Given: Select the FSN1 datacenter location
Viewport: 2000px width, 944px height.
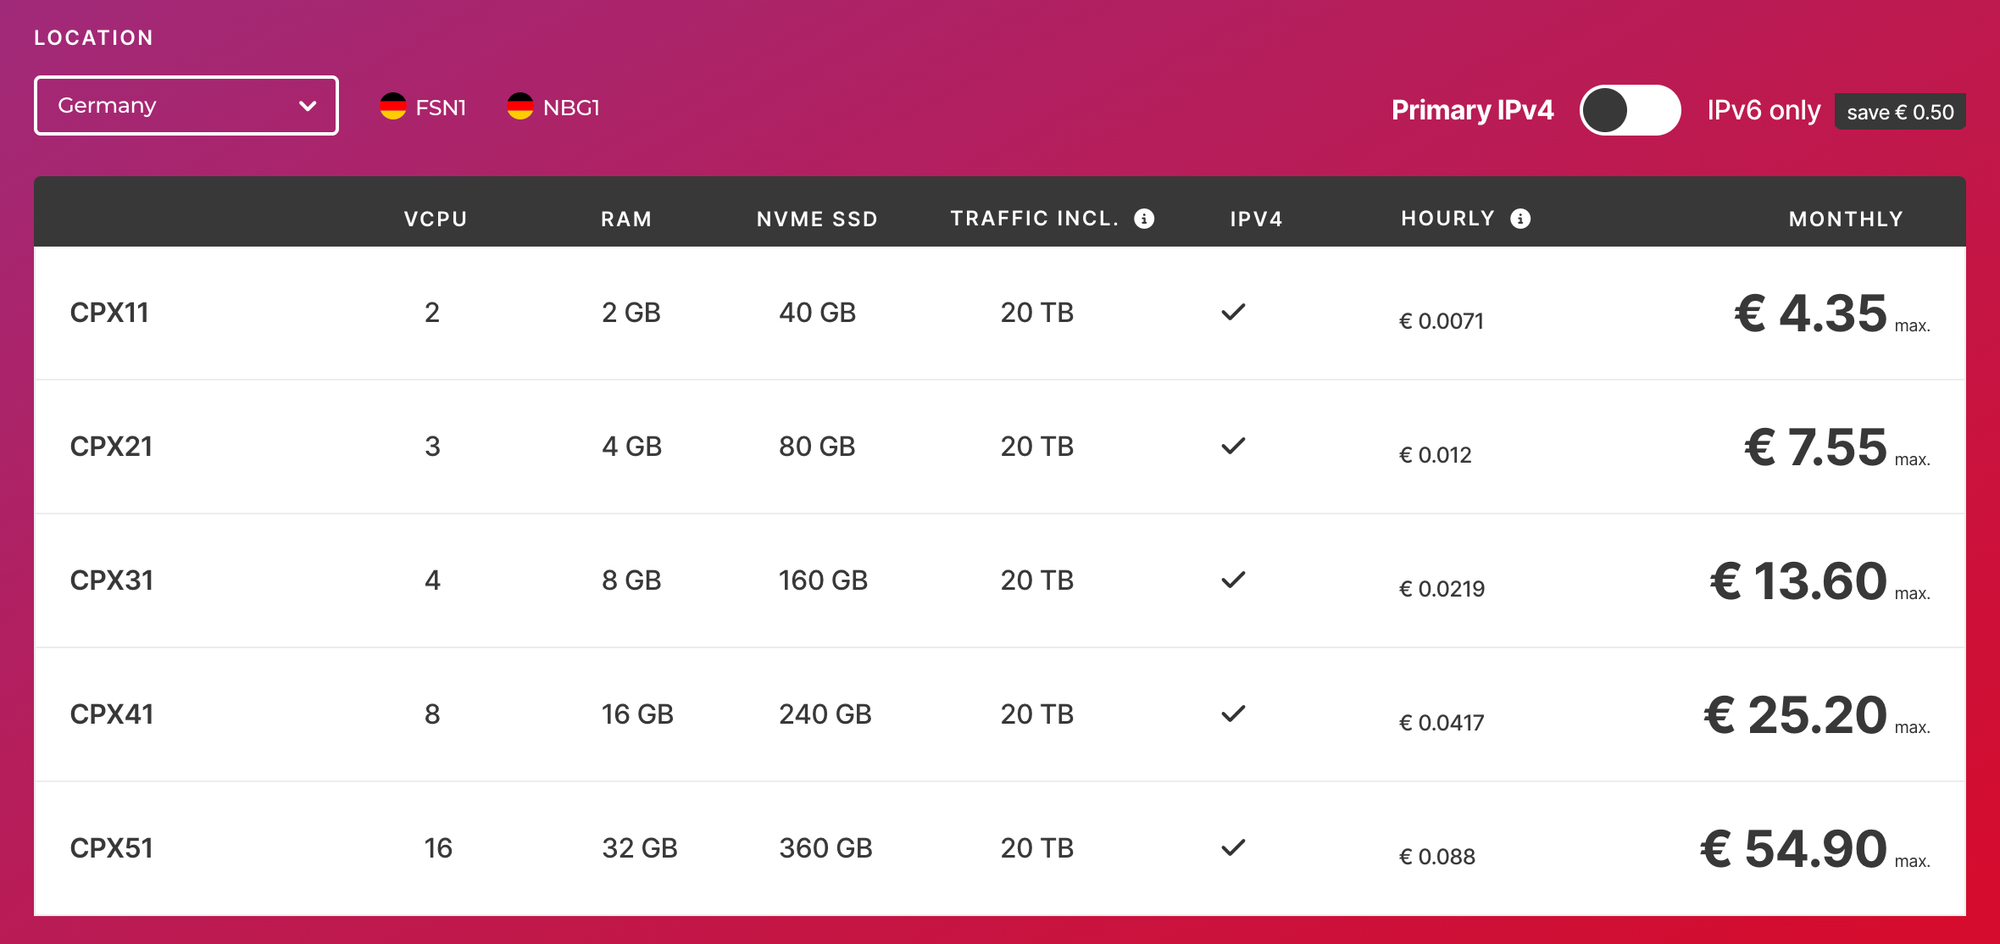Looking at the screenshot, I should tap(440, 107).
